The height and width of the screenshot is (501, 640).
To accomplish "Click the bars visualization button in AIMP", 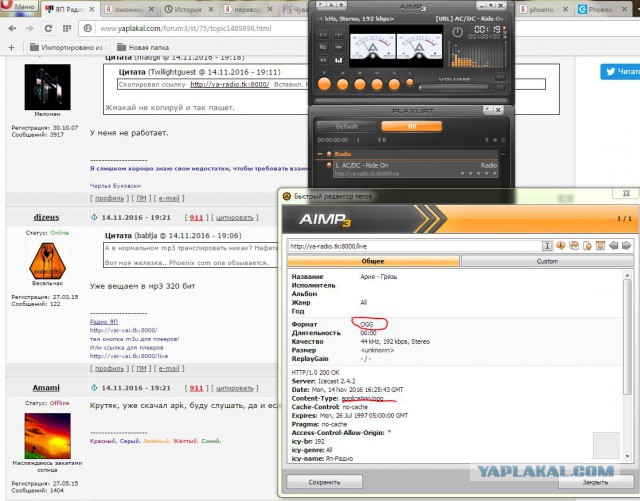I will click(338, 60).
